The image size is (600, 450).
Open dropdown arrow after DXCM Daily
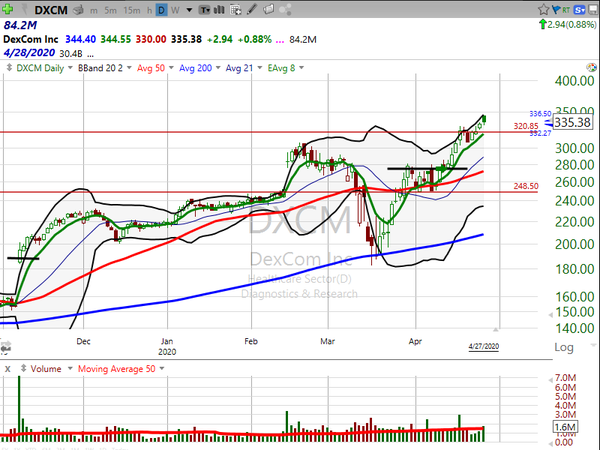click(x=70, y=68)
